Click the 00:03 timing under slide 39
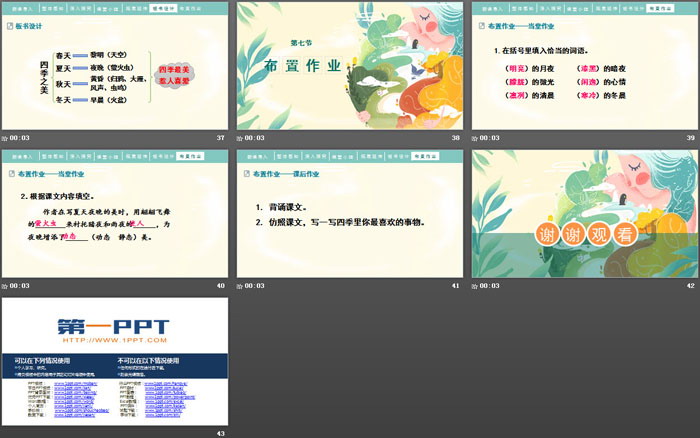The image size is (700, 438). point(490,138)
